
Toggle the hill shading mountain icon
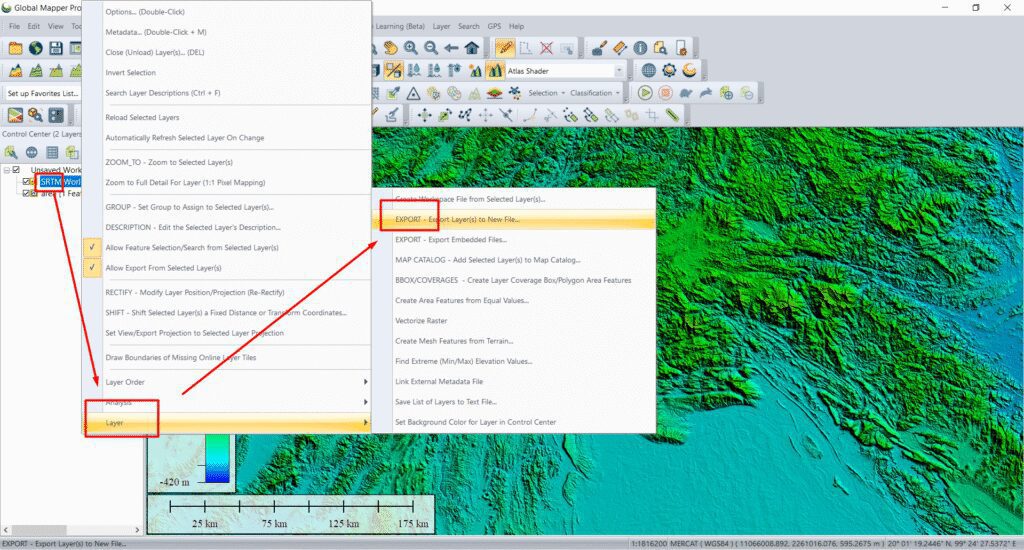coord(495,70)
